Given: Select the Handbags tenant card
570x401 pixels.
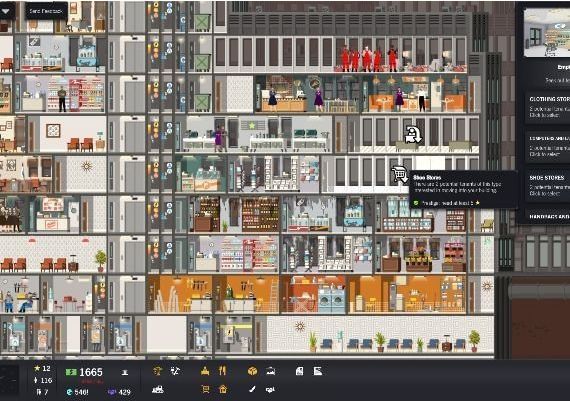Looking at the screenshot, I should 547,217.
